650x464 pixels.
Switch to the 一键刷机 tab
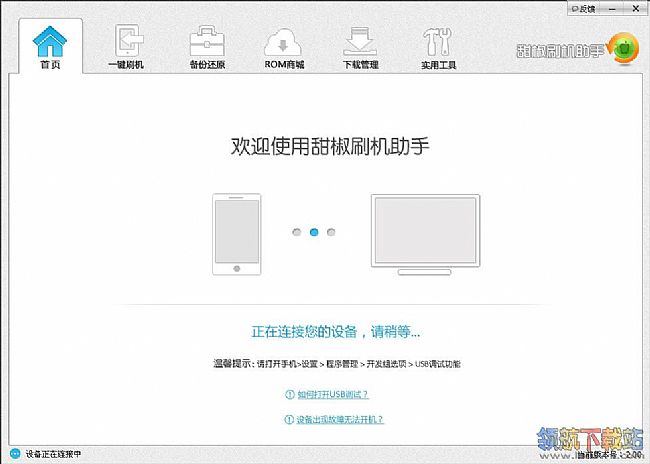point(126,47)
